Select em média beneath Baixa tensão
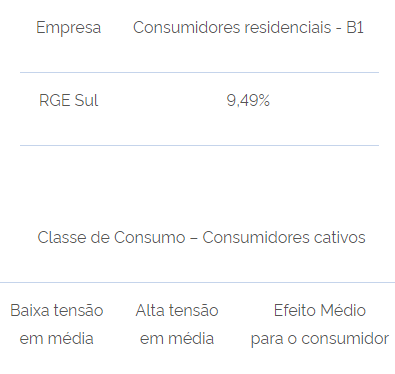Screen dimensions: 395x374 [x=57, y=339]
